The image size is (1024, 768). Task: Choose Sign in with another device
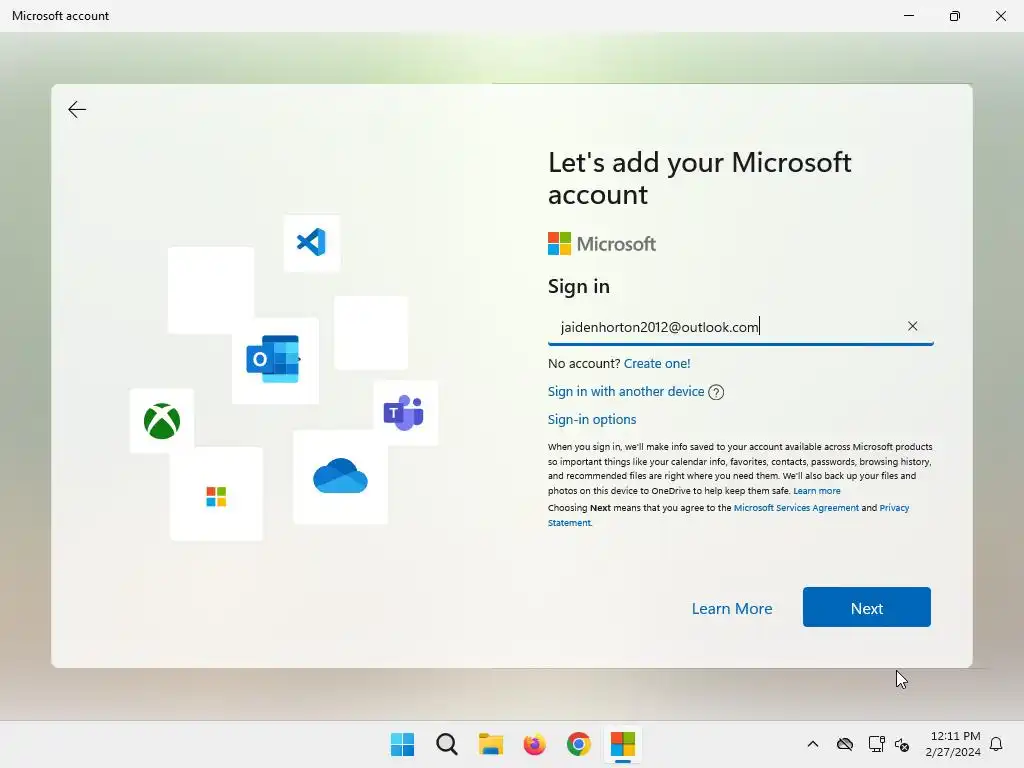pos(626,391)
